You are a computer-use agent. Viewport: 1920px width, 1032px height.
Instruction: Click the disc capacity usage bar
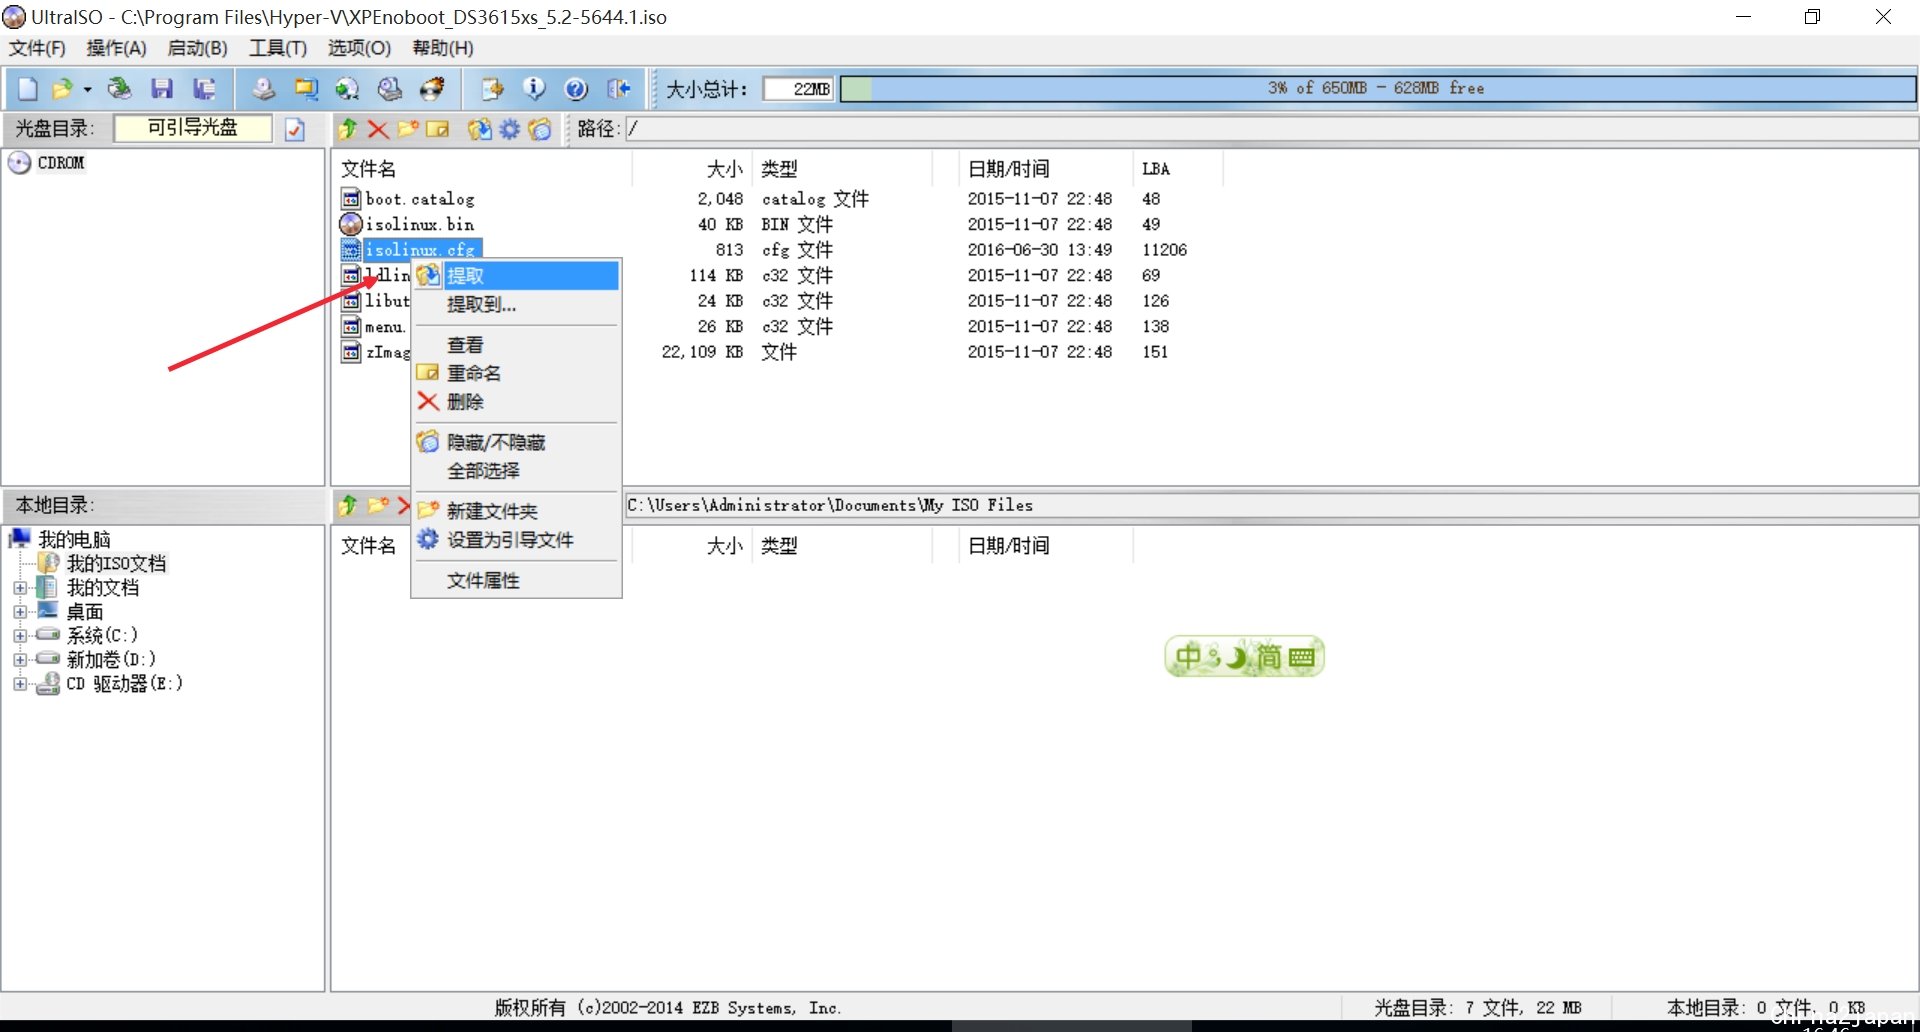click(x=1378, y=89)
